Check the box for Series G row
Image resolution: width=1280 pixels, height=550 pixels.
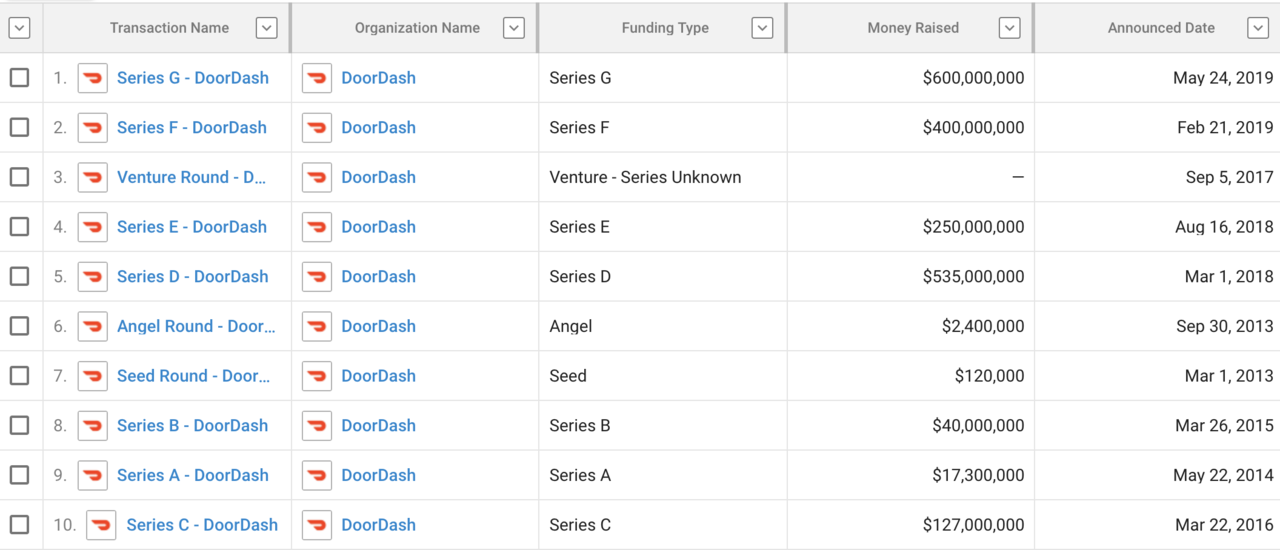[19, 78]
